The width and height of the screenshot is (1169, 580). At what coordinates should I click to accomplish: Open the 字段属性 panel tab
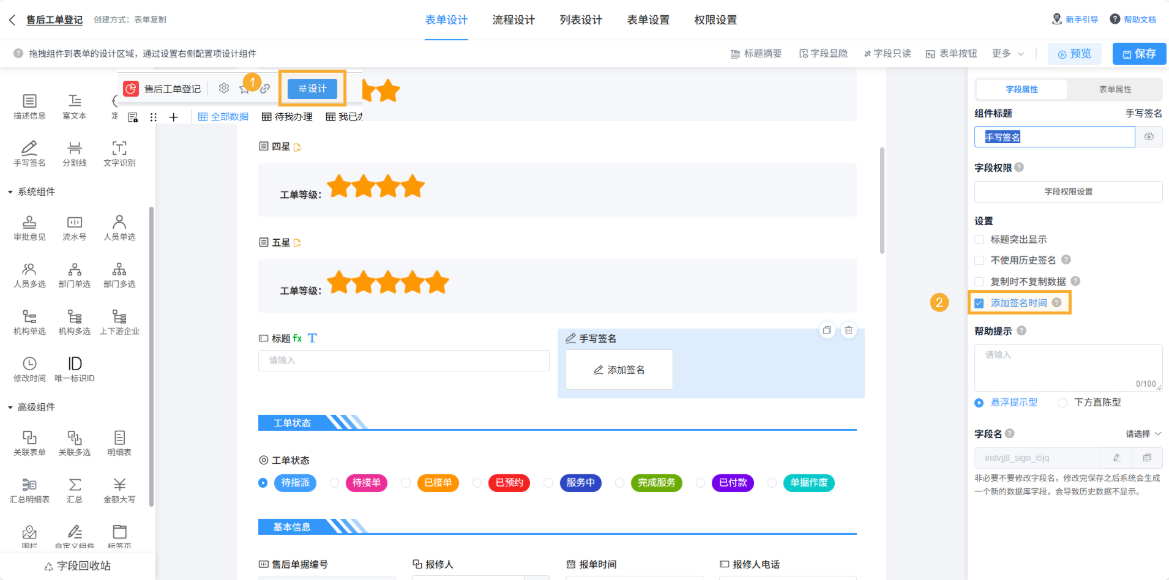(1021, 89)
